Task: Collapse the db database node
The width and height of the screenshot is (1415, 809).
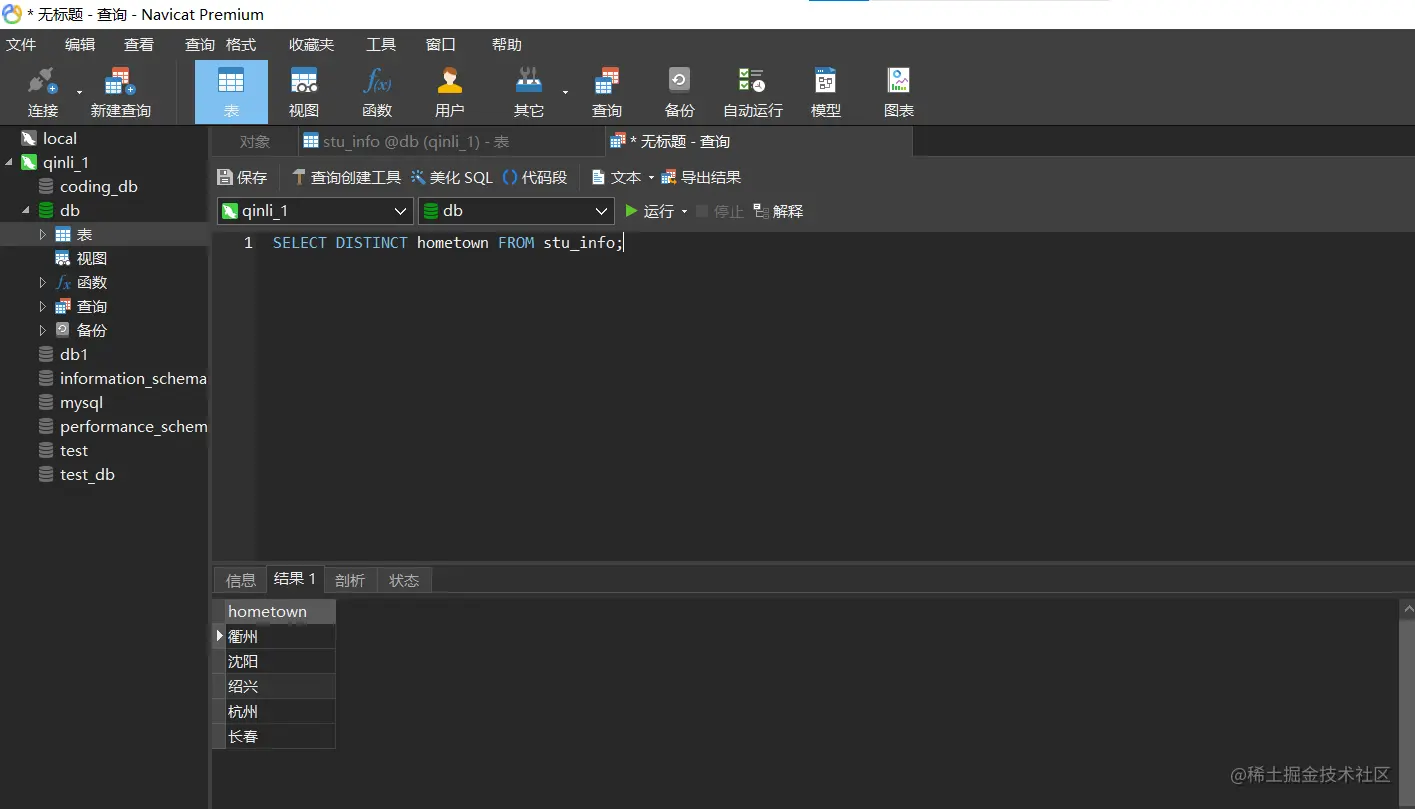Action: pos(26,210)
